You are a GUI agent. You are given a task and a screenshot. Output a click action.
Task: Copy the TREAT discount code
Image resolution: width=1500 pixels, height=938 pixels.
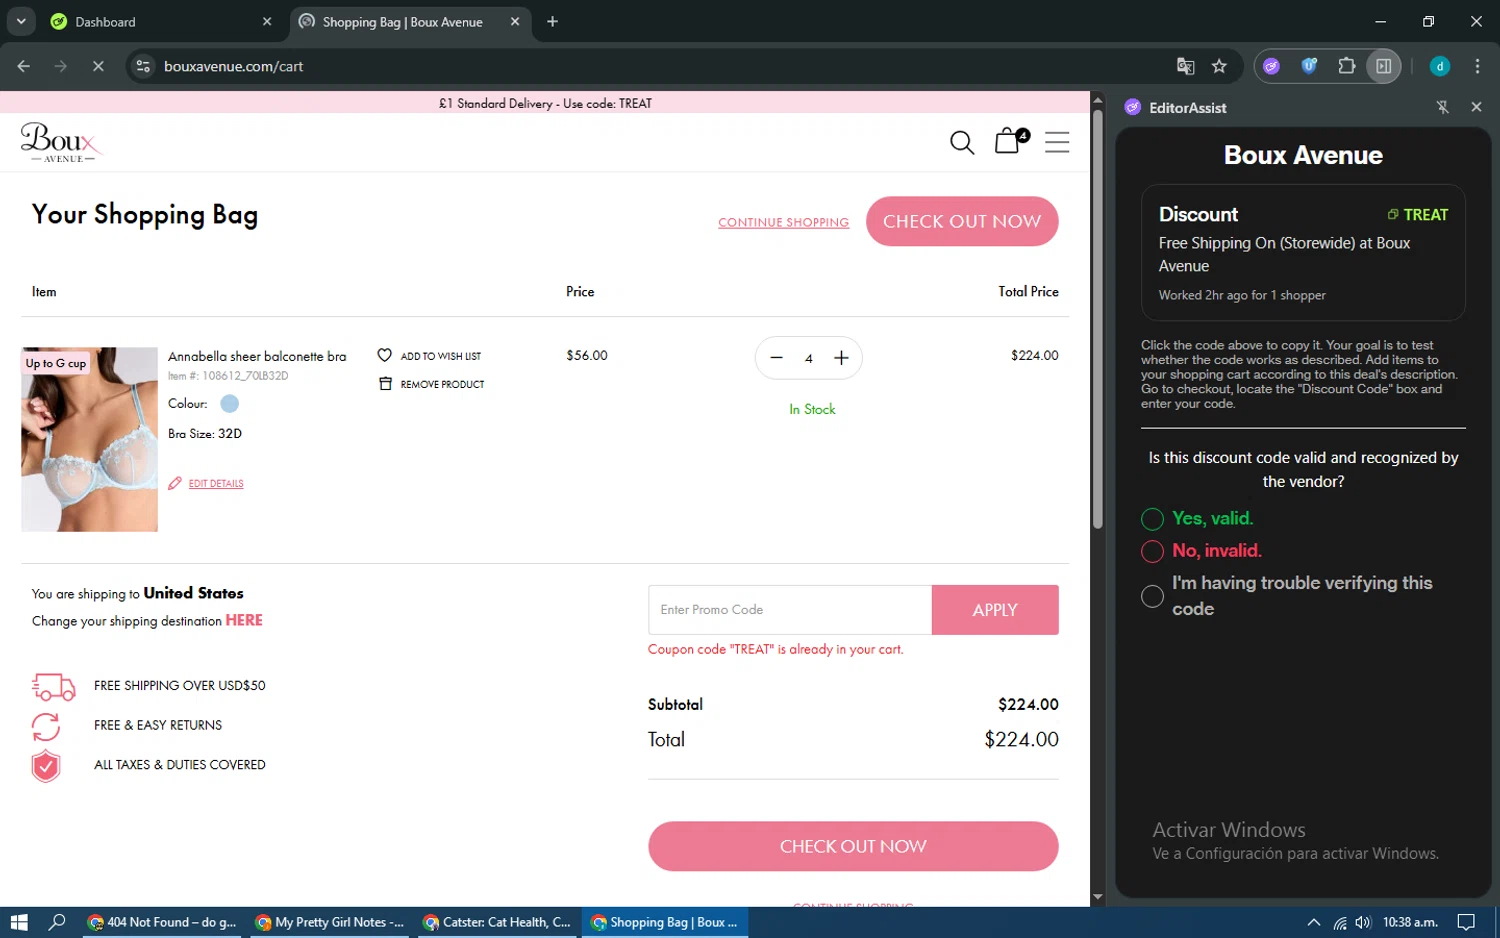1417,215
